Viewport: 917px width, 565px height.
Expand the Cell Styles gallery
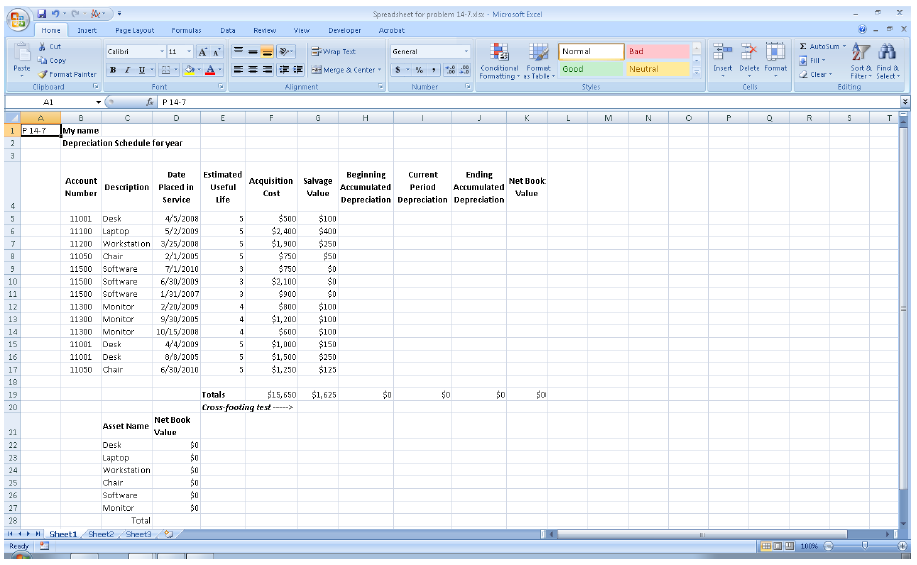tap(697, 73)
